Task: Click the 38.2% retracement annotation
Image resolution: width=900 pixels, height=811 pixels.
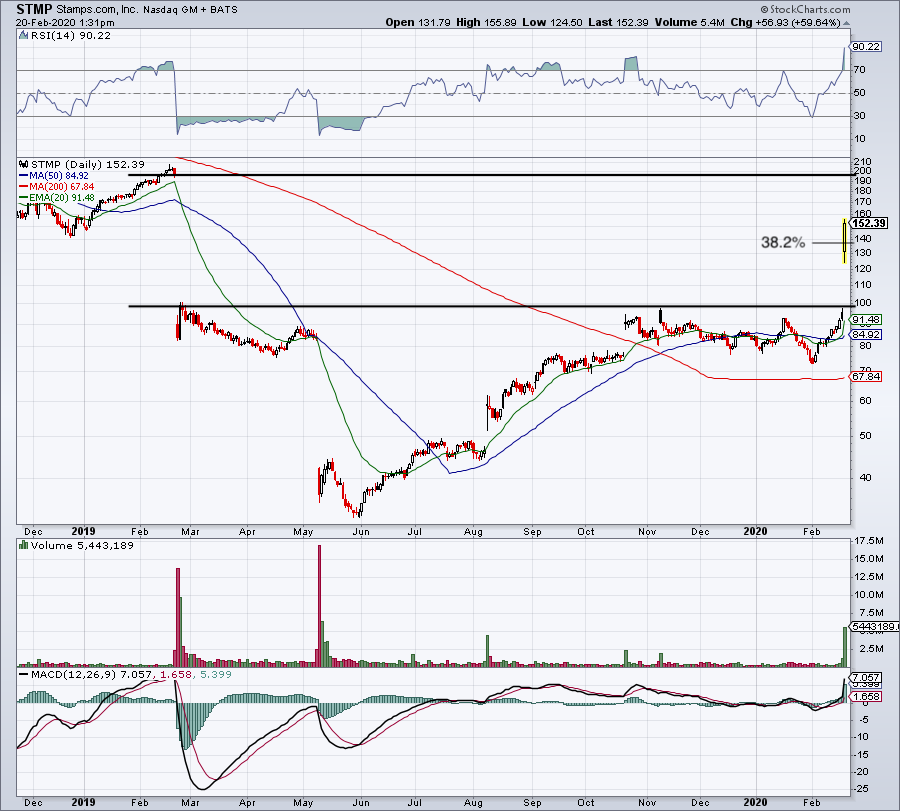Action: click(784, 242)
